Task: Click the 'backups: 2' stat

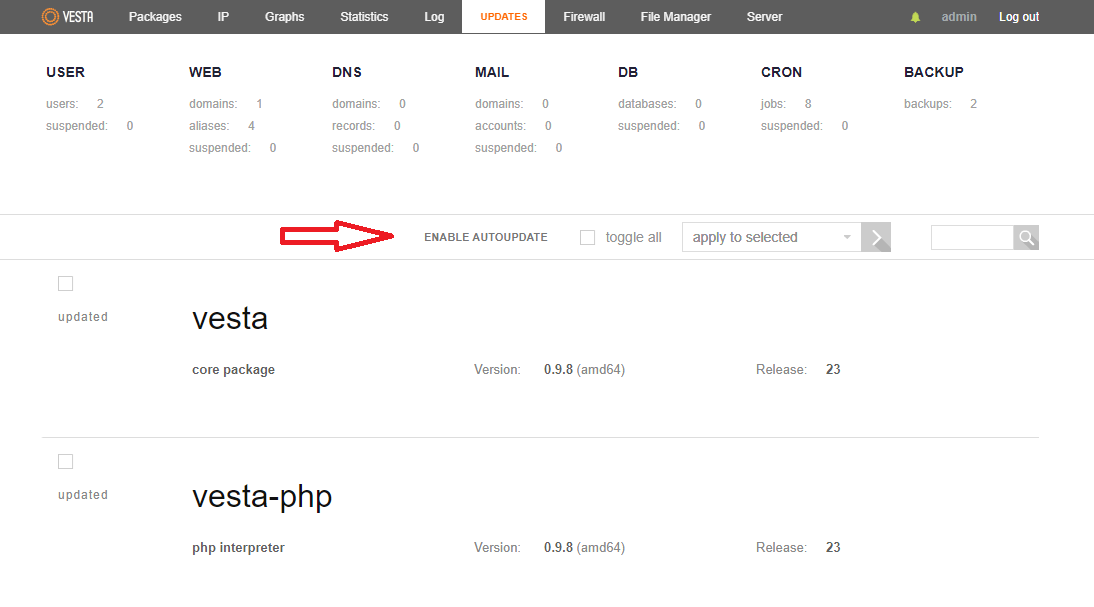Action: tap(941, 104)
